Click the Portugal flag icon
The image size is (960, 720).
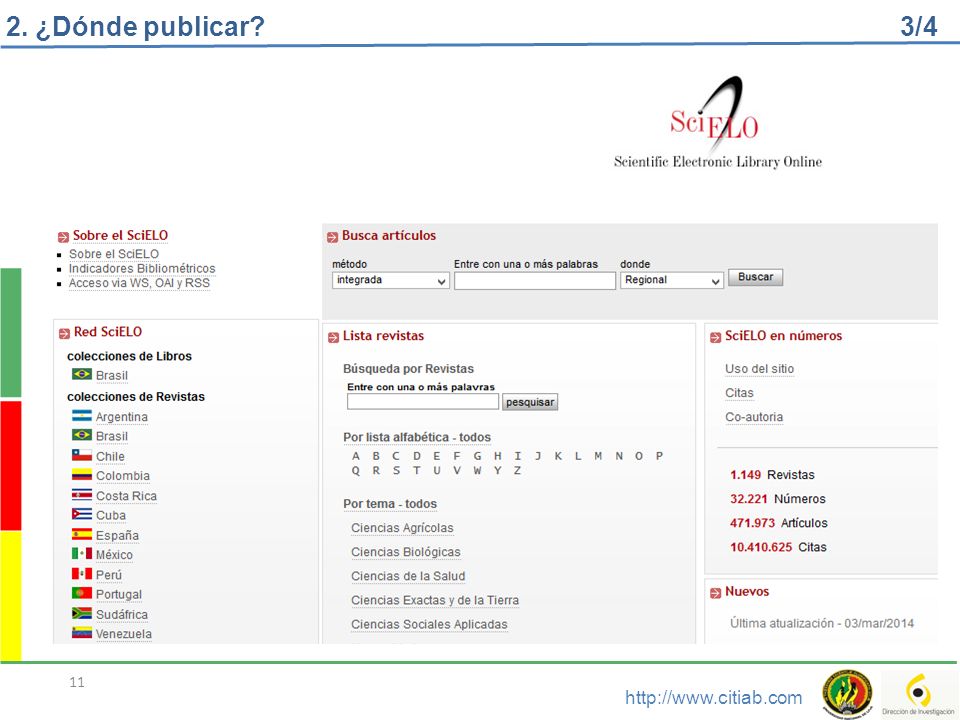(x=81, y=593)
